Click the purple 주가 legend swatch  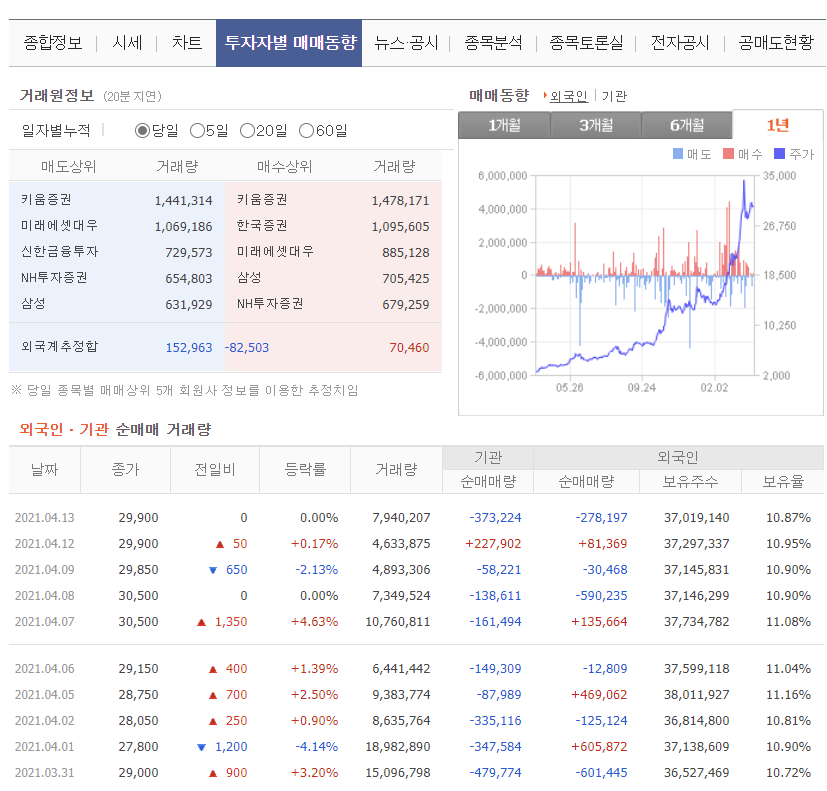[x=779, y=153]
